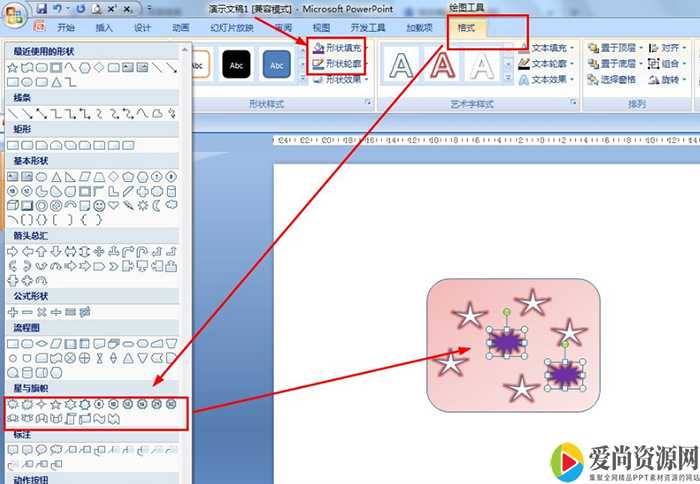Apply the blue Abc shape style

coord(276,66)
